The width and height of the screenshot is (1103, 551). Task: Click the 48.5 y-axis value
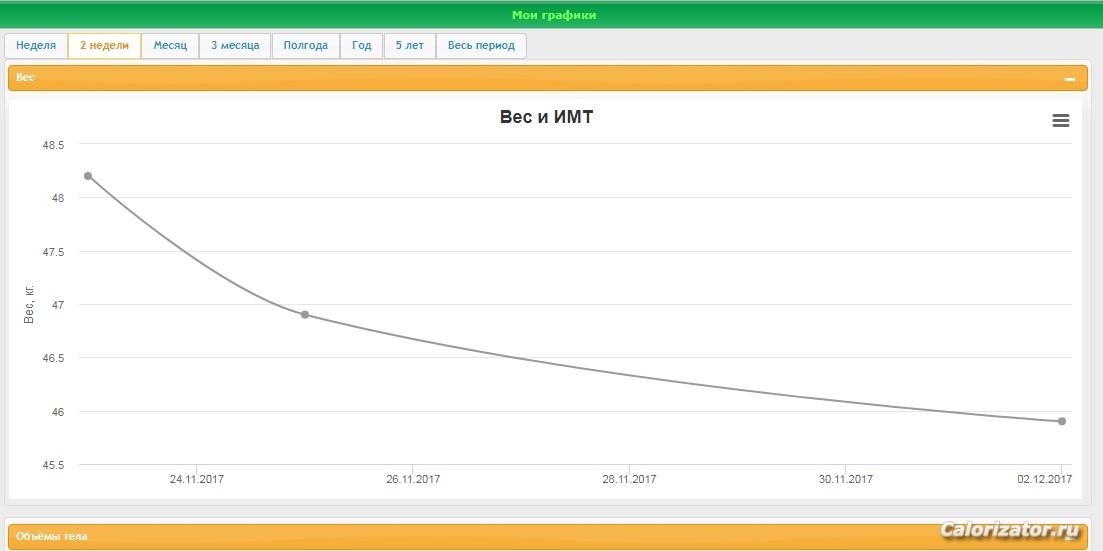pos(53,145)
